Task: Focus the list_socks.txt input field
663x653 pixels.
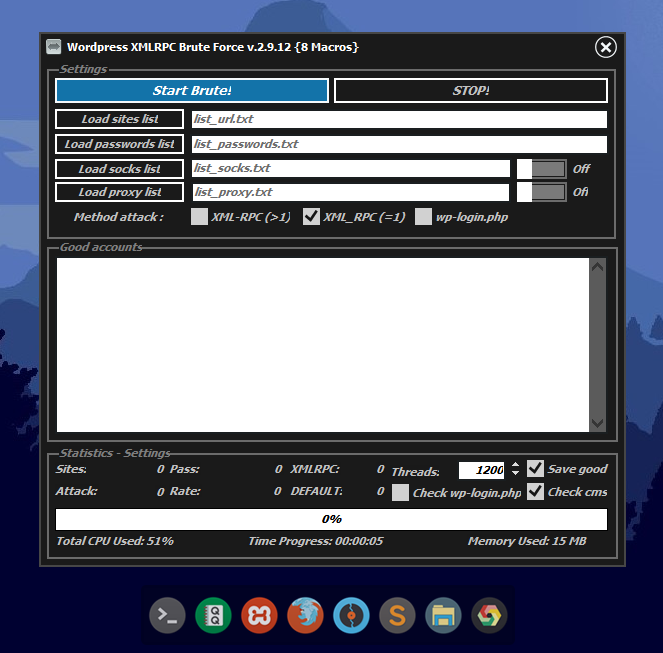Action: (351, 168)
